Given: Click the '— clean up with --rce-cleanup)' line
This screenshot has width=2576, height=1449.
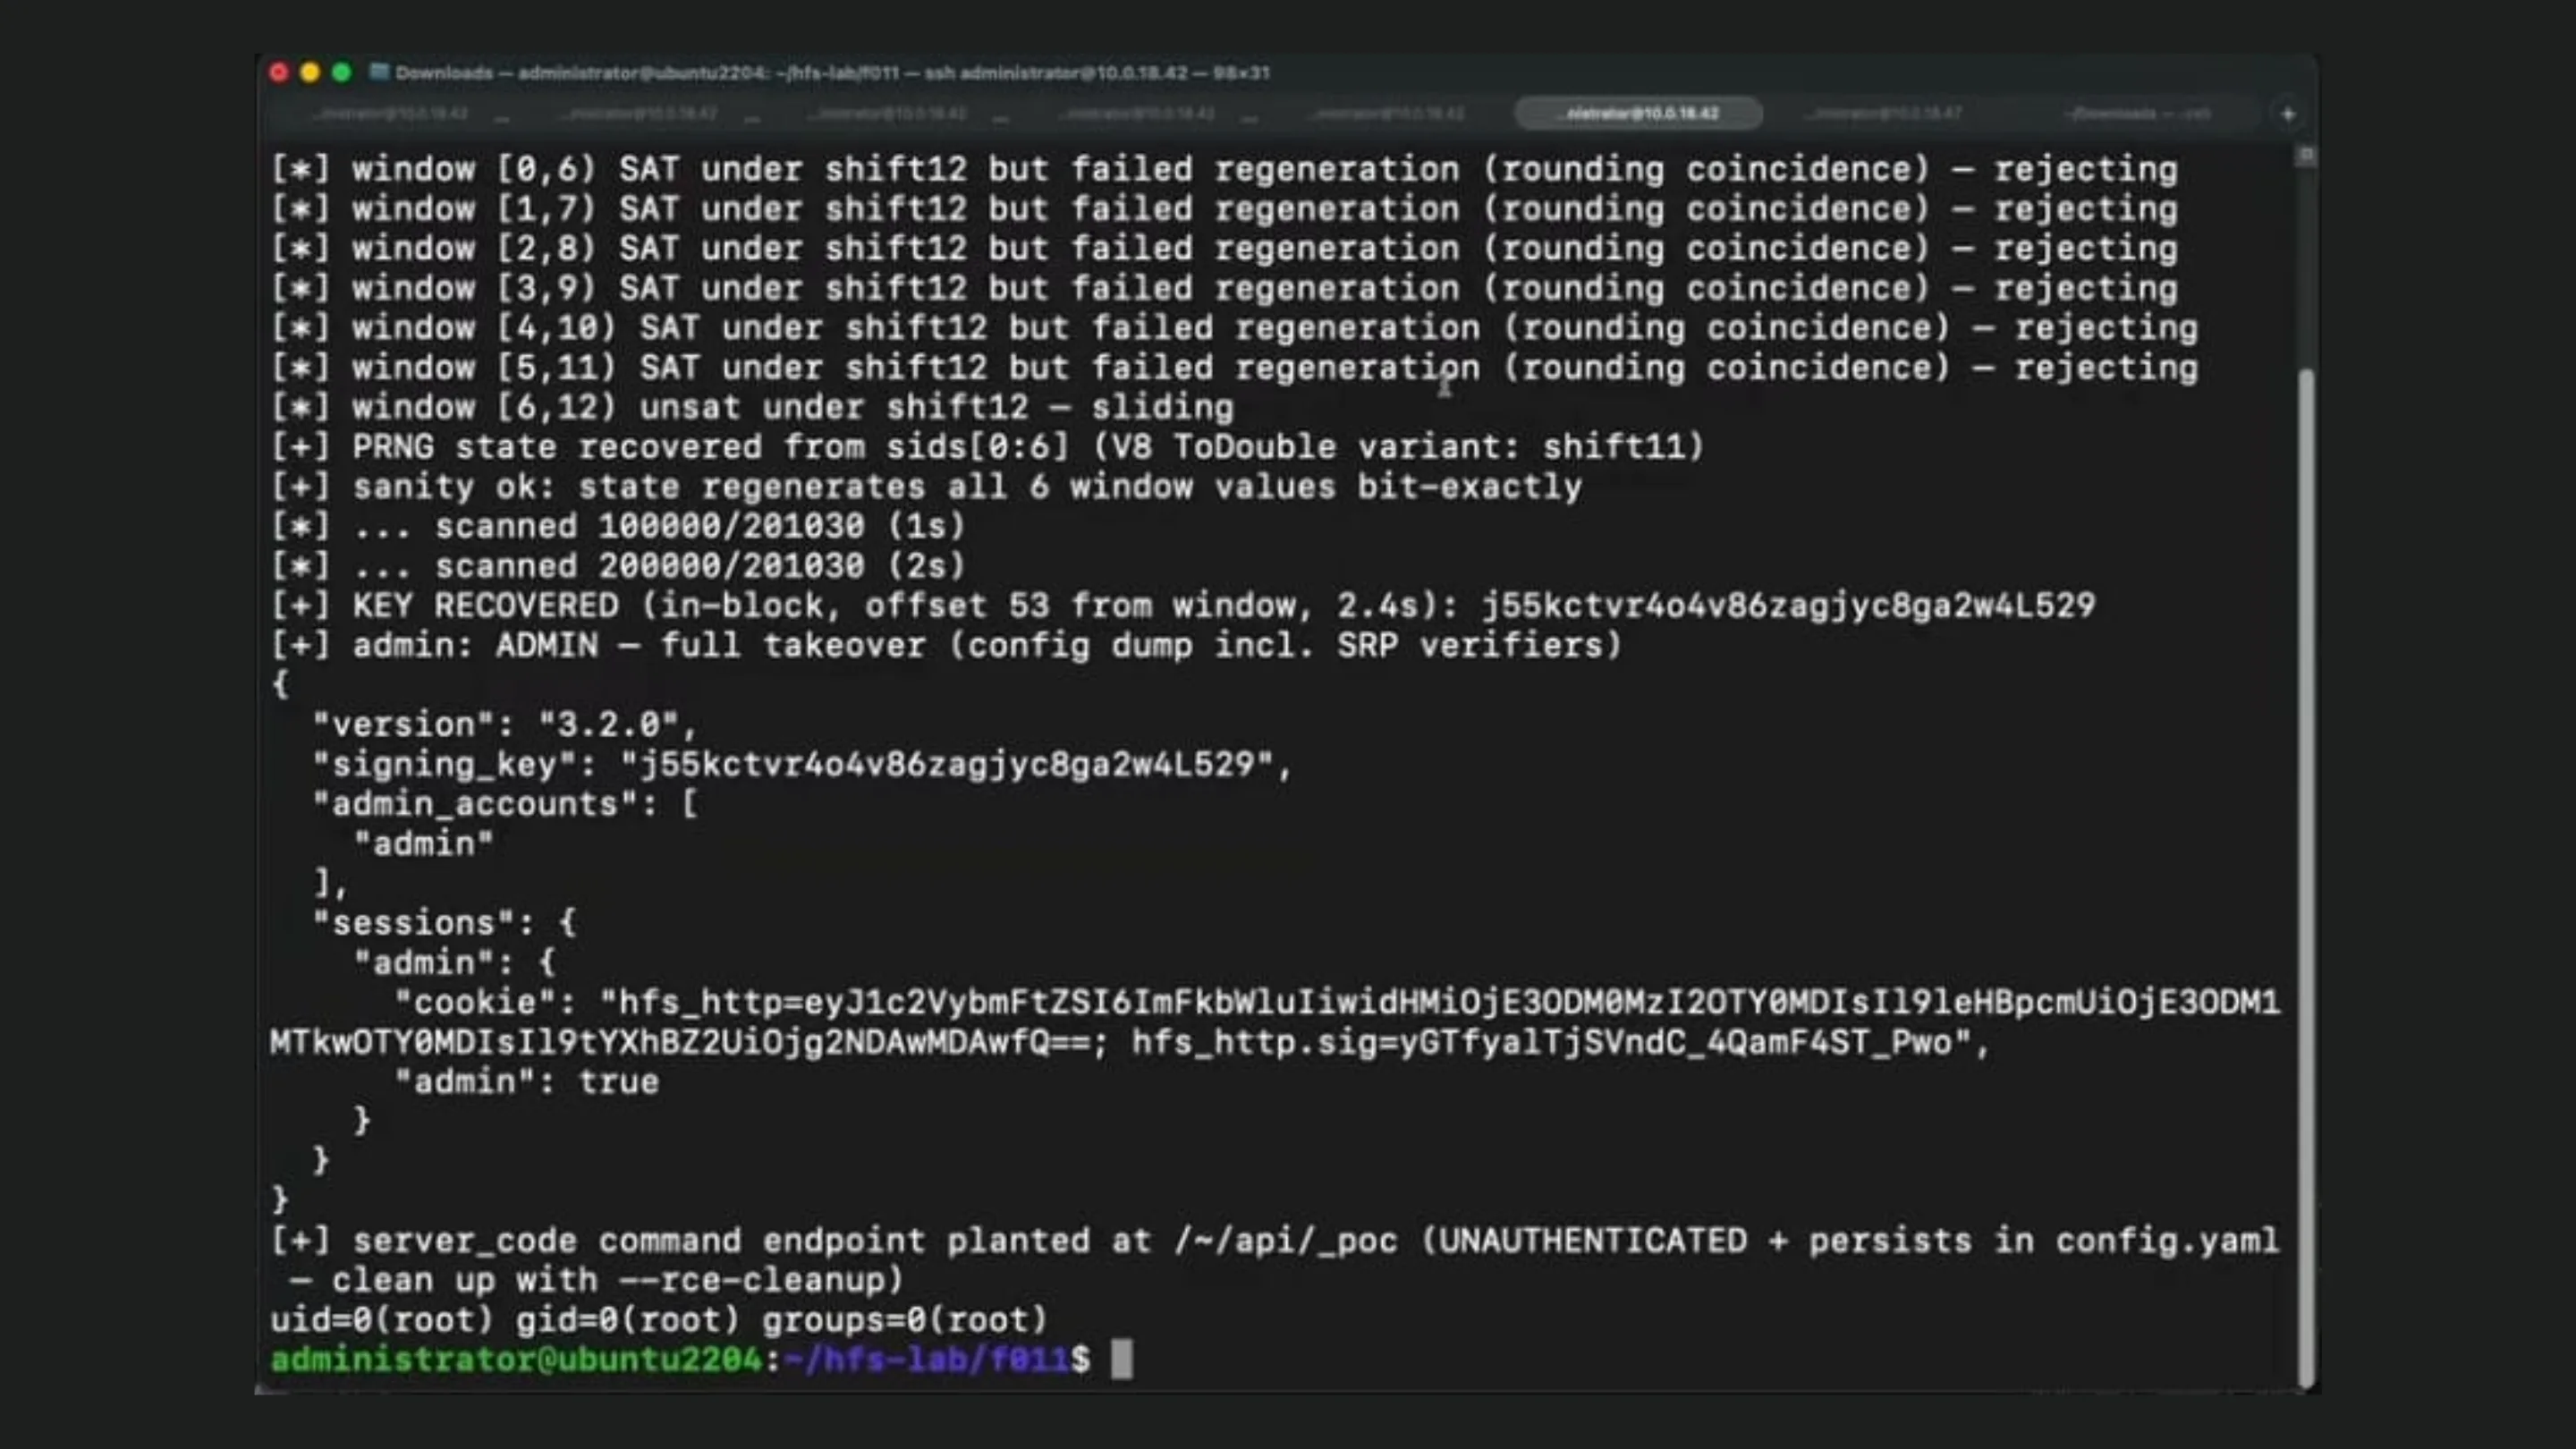Looking at the screenshot, I should (596, 1281).
